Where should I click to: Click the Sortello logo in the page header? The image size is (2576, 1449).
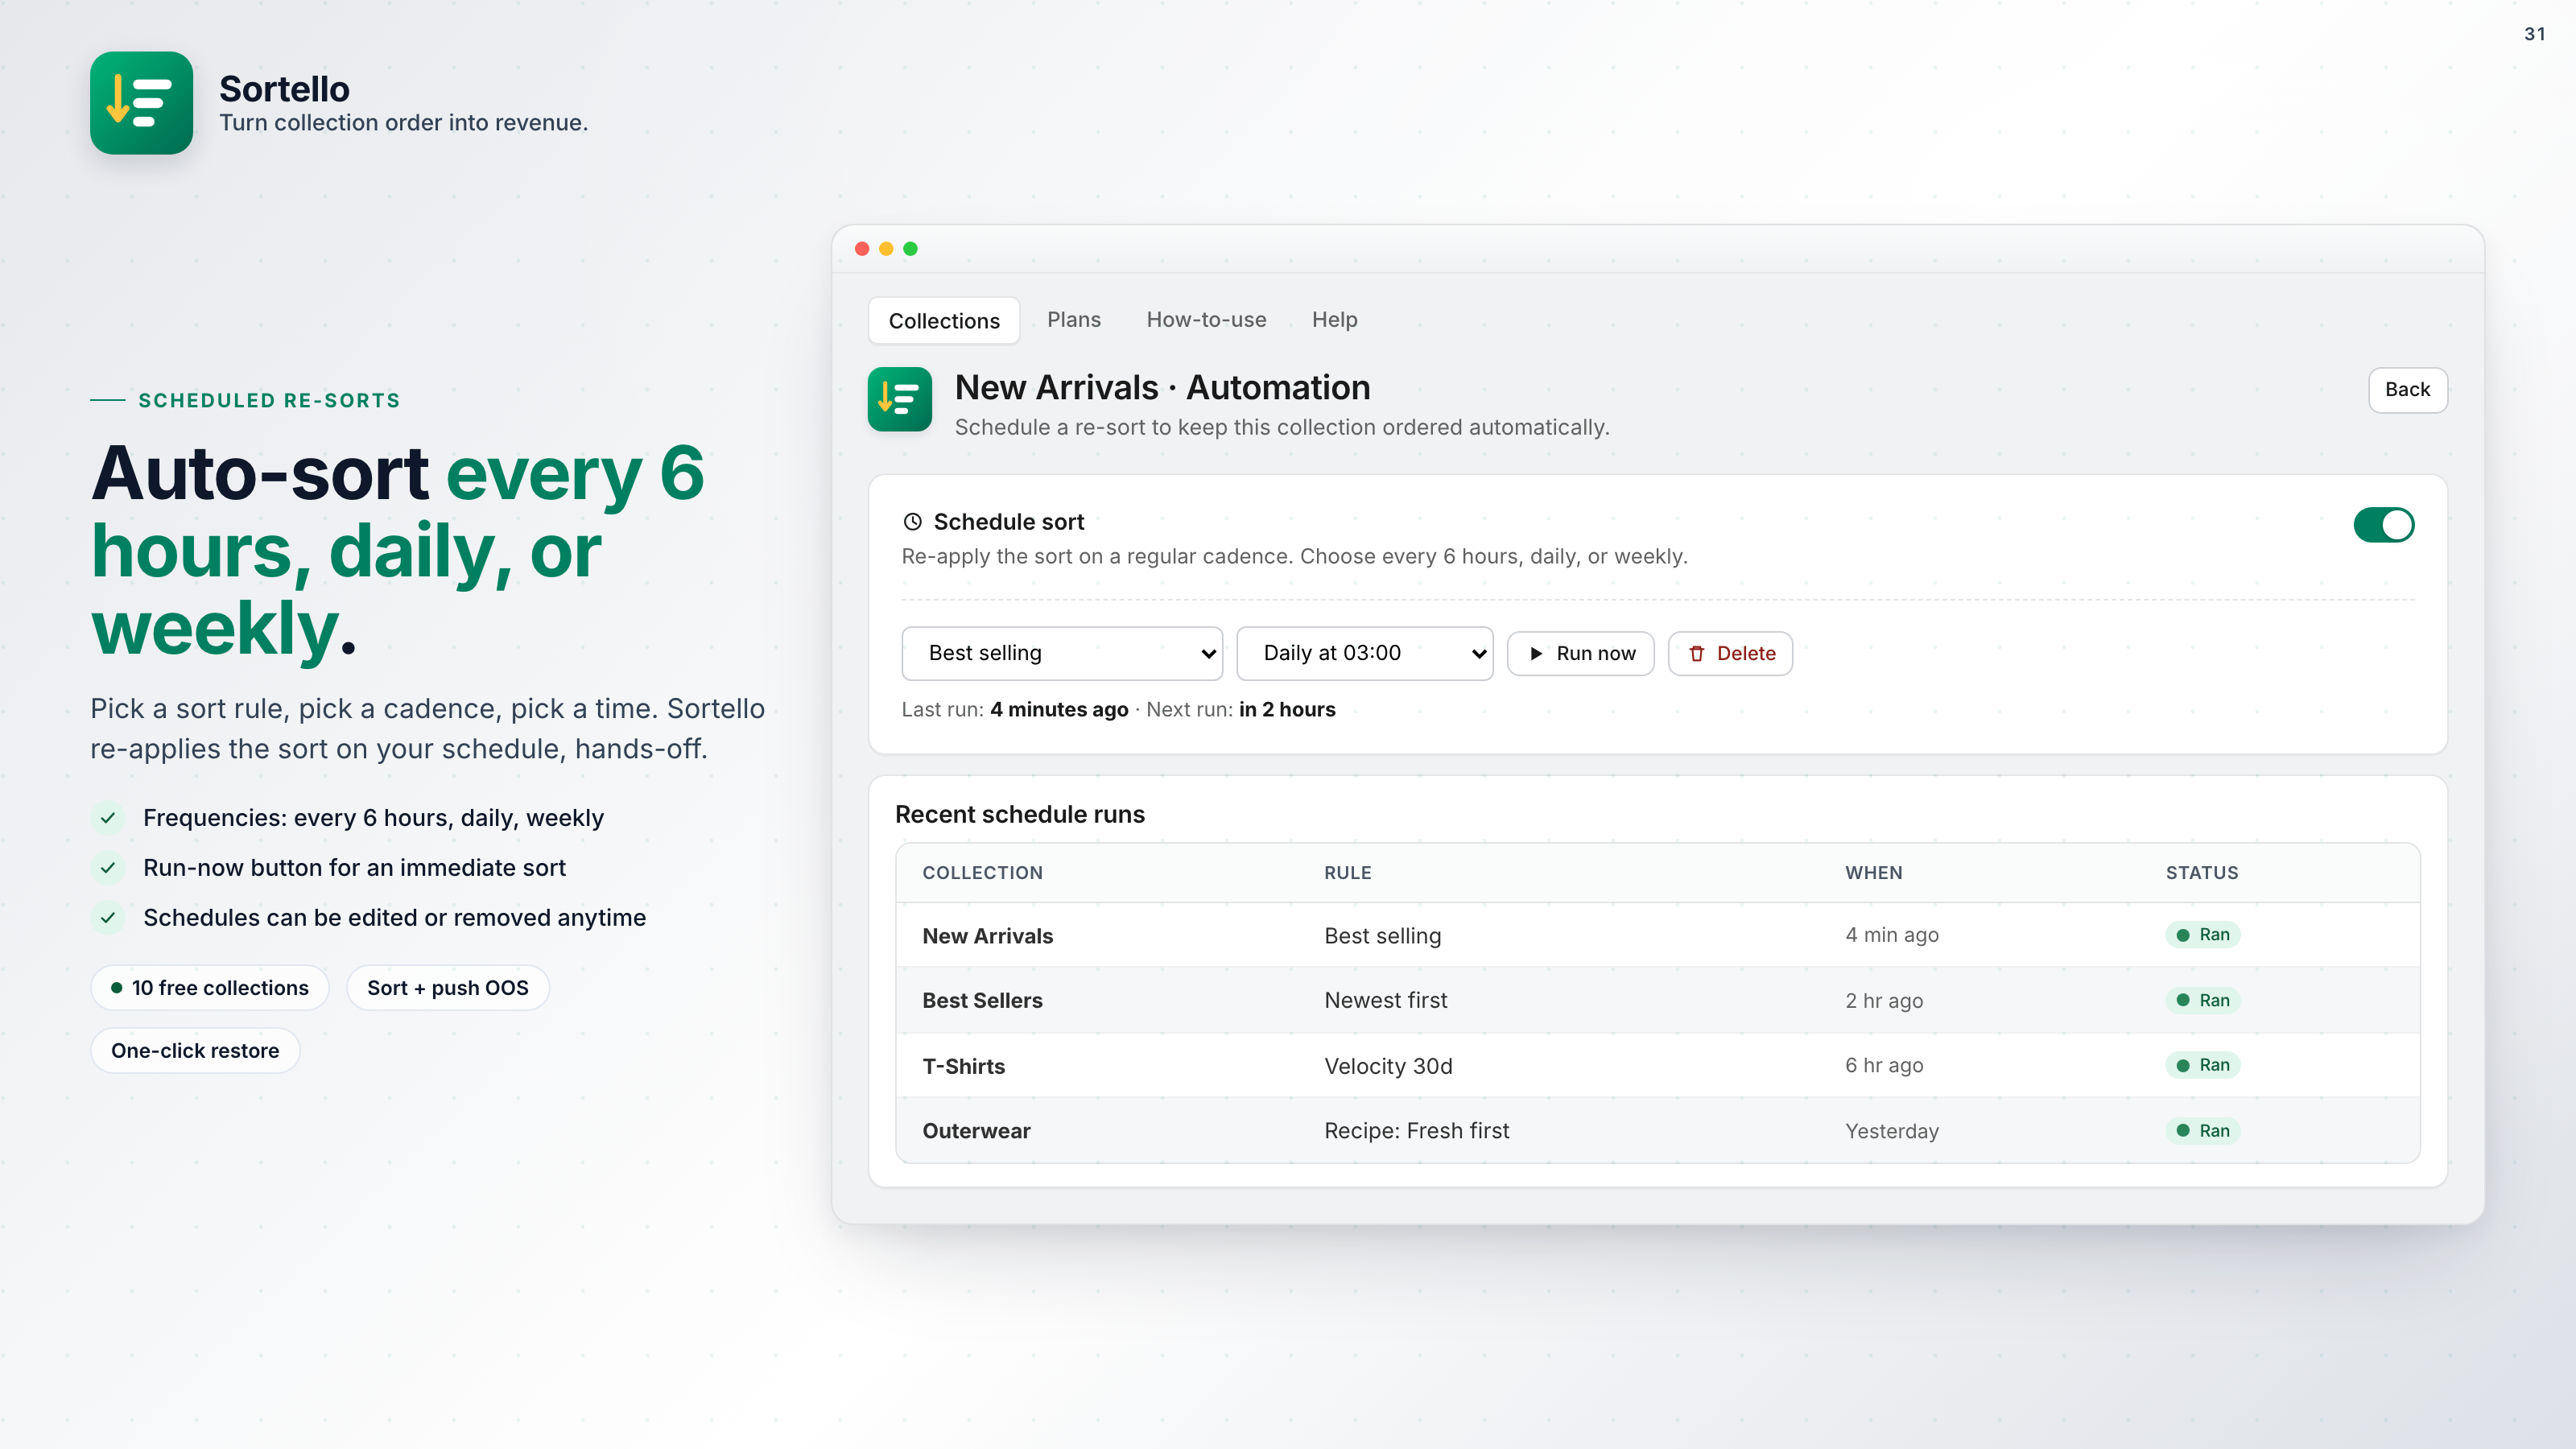tap(141, 103)
